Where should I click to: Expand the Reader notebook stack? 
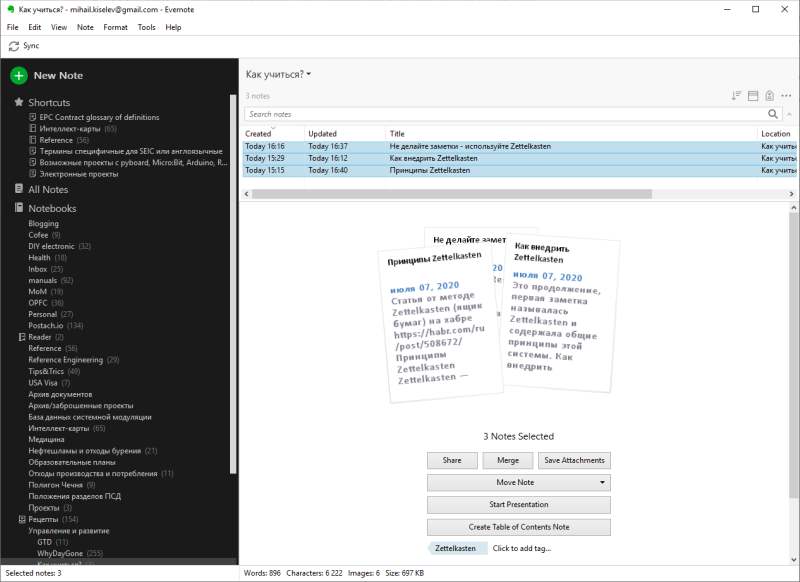click(22, 337)
